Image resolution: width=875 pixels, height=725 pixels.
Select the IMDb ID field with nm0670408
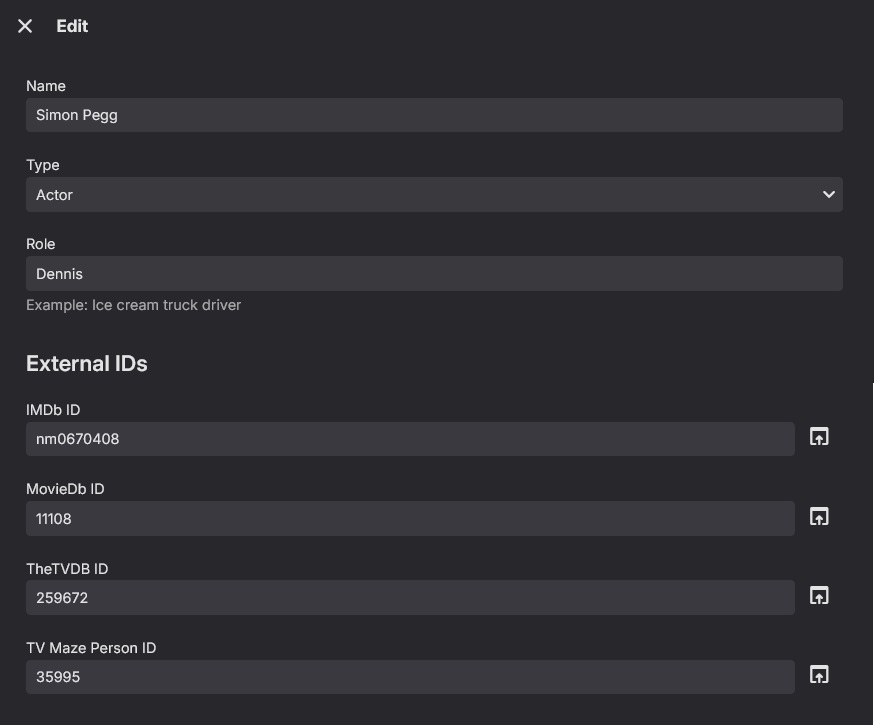tap(410, 439)
